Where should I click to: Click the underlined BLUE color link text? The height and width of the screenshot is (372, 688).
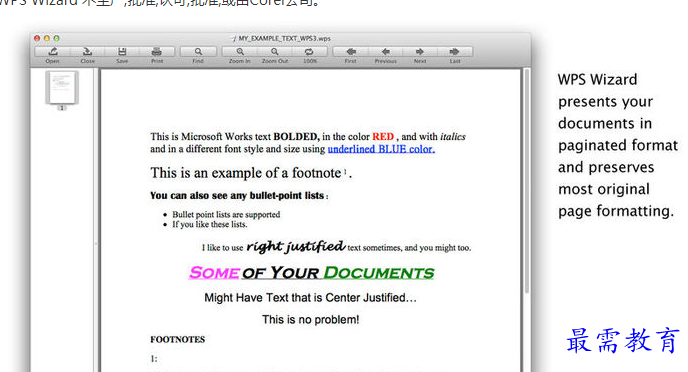click(x=381, y=149)
